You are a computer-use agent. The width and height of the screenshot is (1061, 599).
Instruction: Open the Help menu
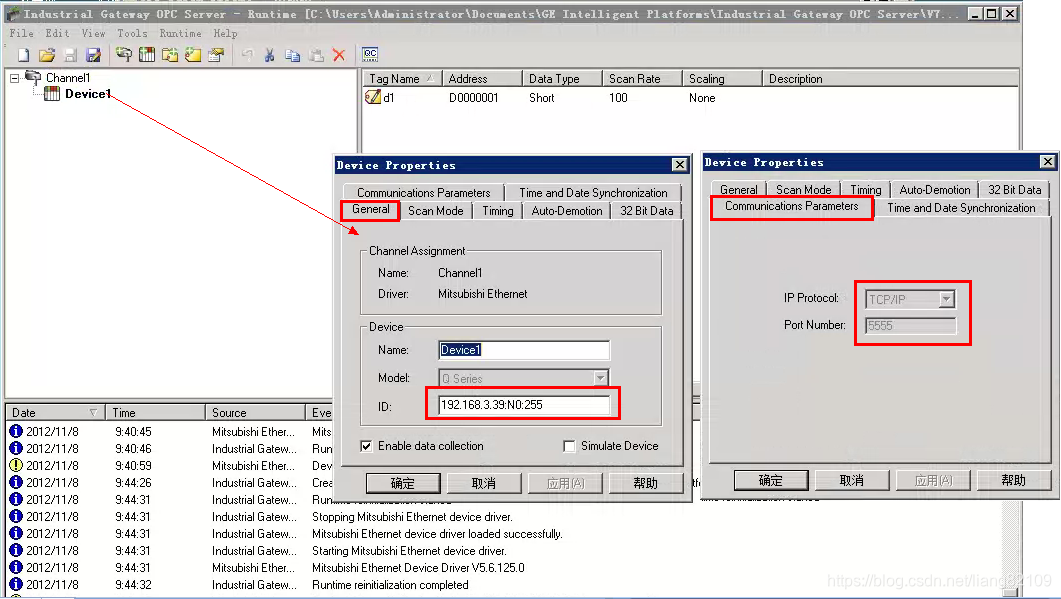225,33
